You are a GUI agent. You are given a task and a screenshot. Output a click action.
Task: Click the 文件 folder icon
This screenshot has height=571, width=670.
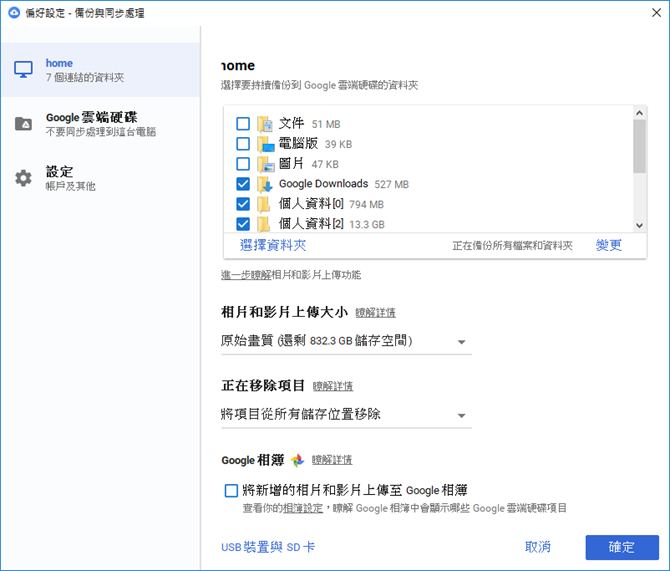pos(265,124)
